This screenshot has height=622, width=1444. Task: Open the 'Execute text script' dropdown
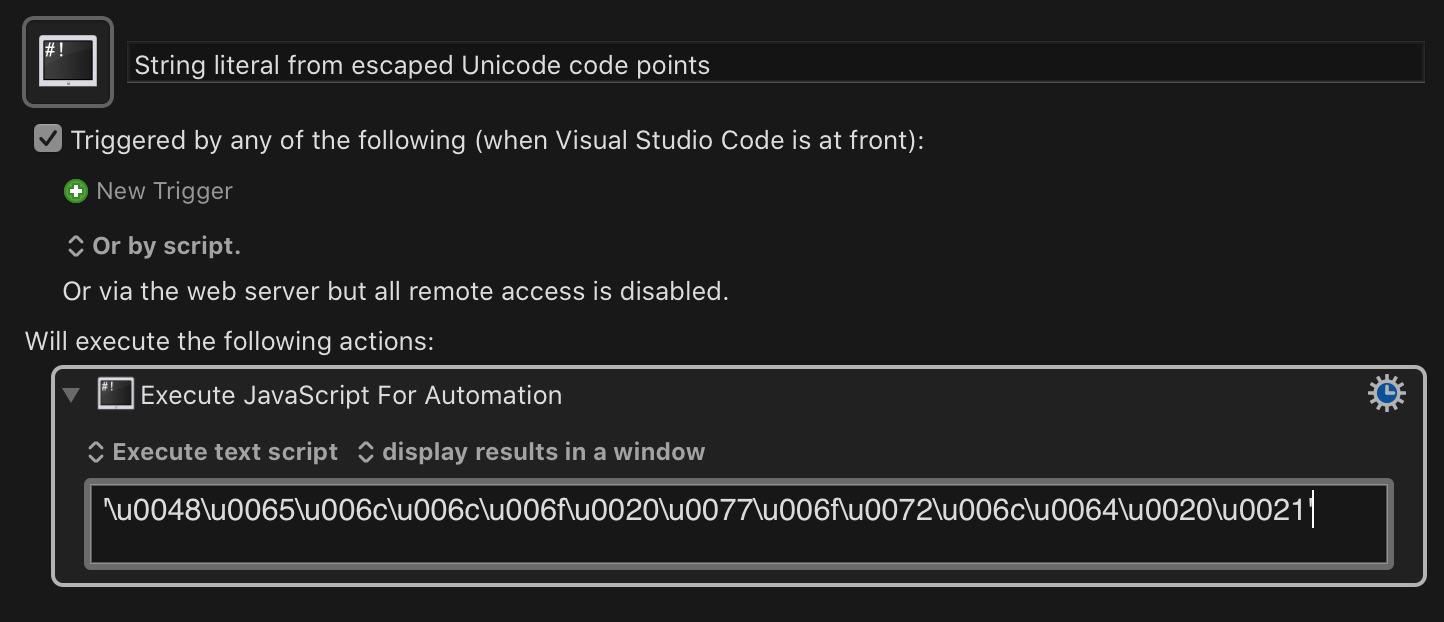click(x=211, y=452)
